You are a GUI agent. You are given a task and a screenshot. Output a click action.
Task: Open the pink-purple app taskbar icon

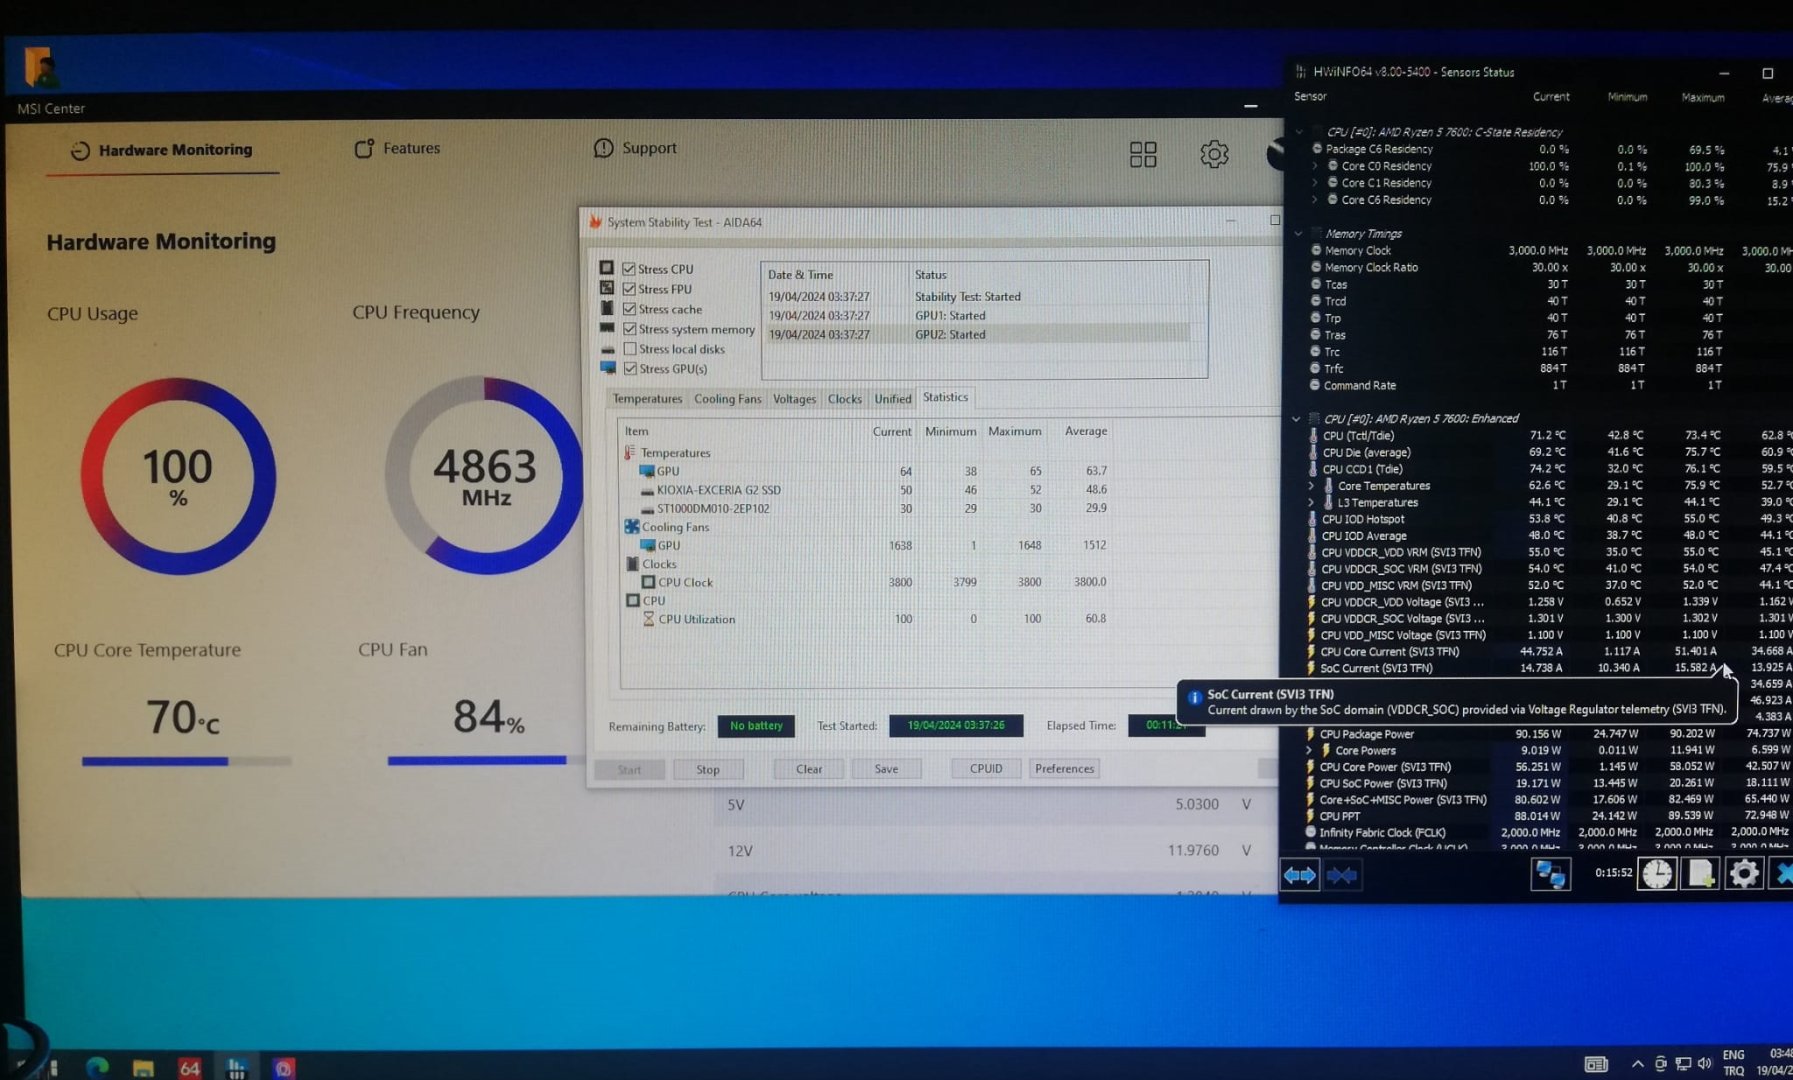pos(283,1068)
